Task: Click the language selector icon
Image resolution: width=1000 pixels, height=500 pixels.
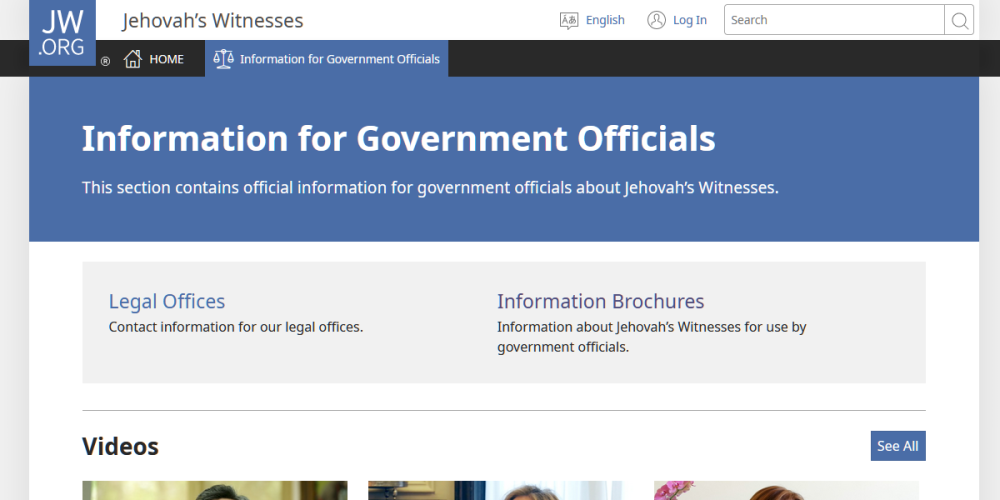Action: tap(569, 20)
